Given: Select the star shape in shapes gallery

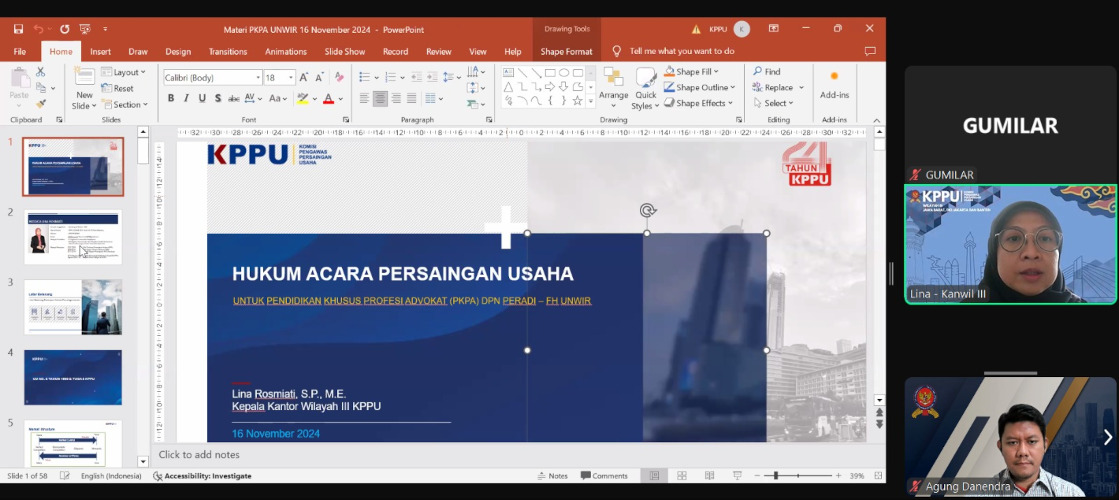Looking at the screenshot, I should [577, 101].
